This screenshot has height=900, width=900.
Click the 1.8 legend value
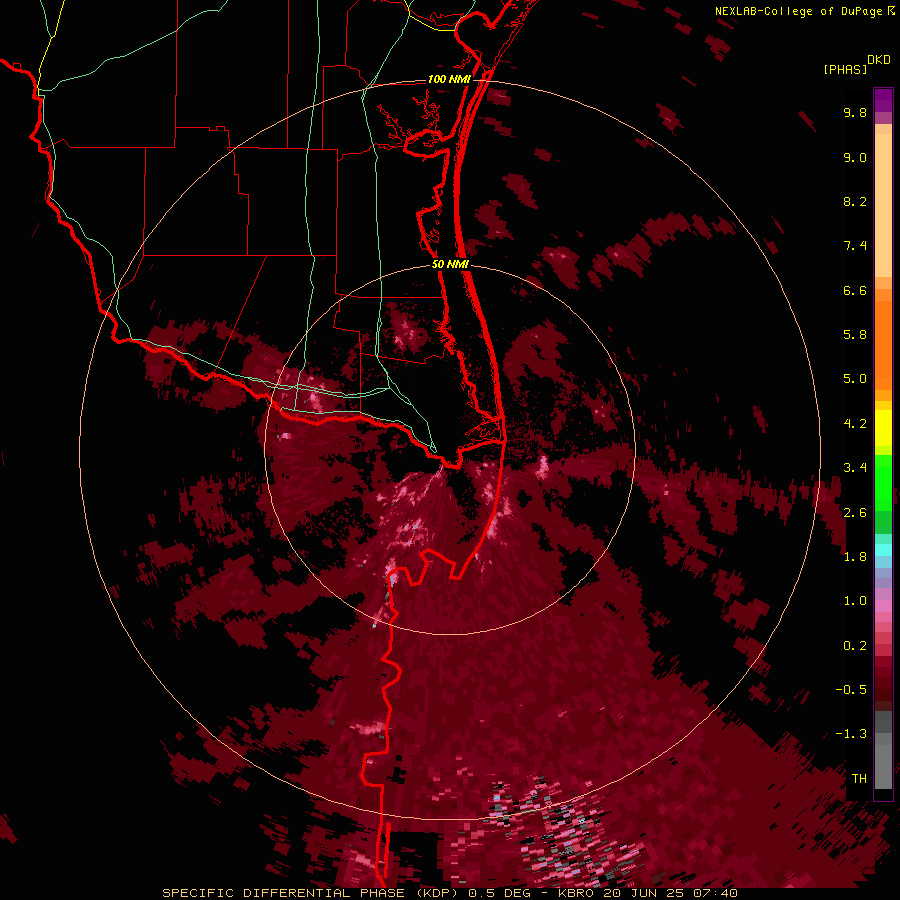tap(855, 557)
